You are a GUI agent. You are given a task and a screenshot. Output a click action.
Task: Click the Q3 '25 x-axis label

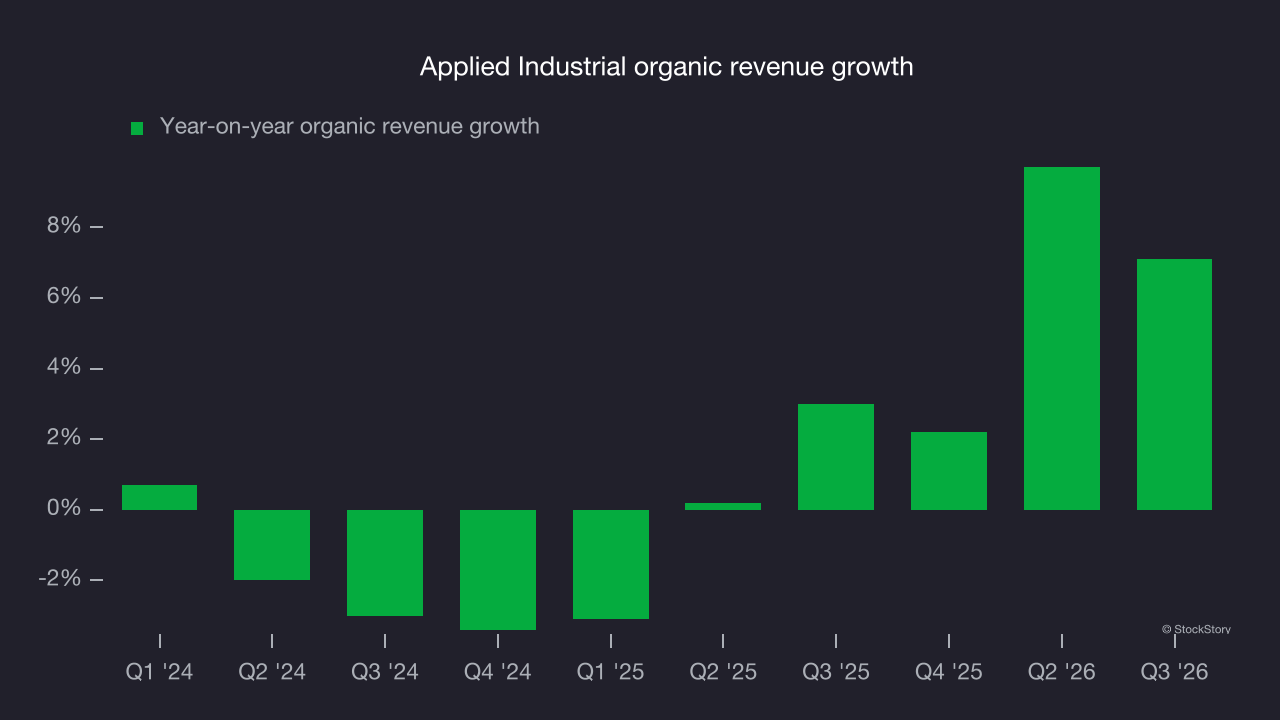836,672
